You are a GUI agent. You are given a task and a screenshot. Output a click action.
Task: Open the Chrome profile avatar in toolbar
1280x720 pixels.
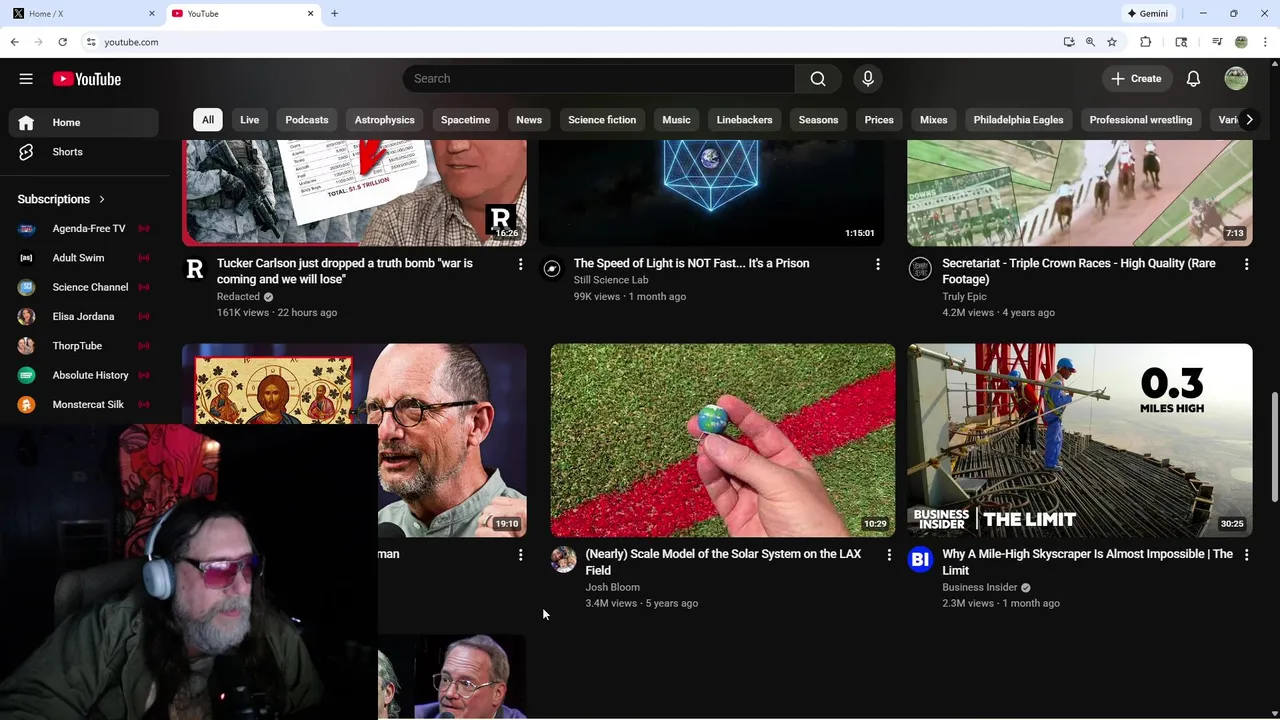pos(1241,42)
